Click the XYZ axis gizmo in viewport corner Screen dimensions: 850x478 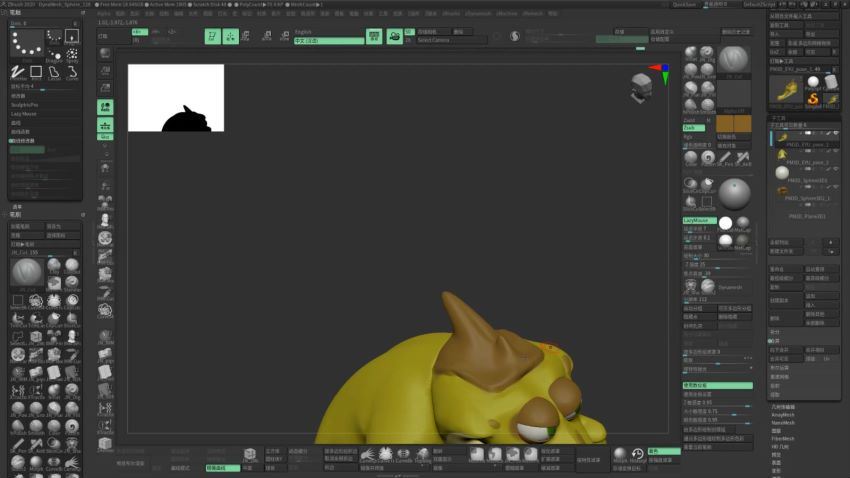(660, 73)
